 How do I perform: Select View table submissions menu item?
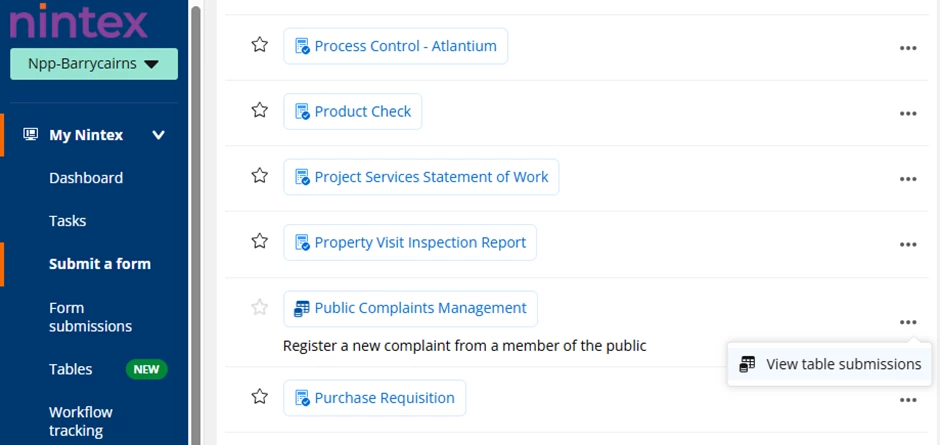coord(830,364)
